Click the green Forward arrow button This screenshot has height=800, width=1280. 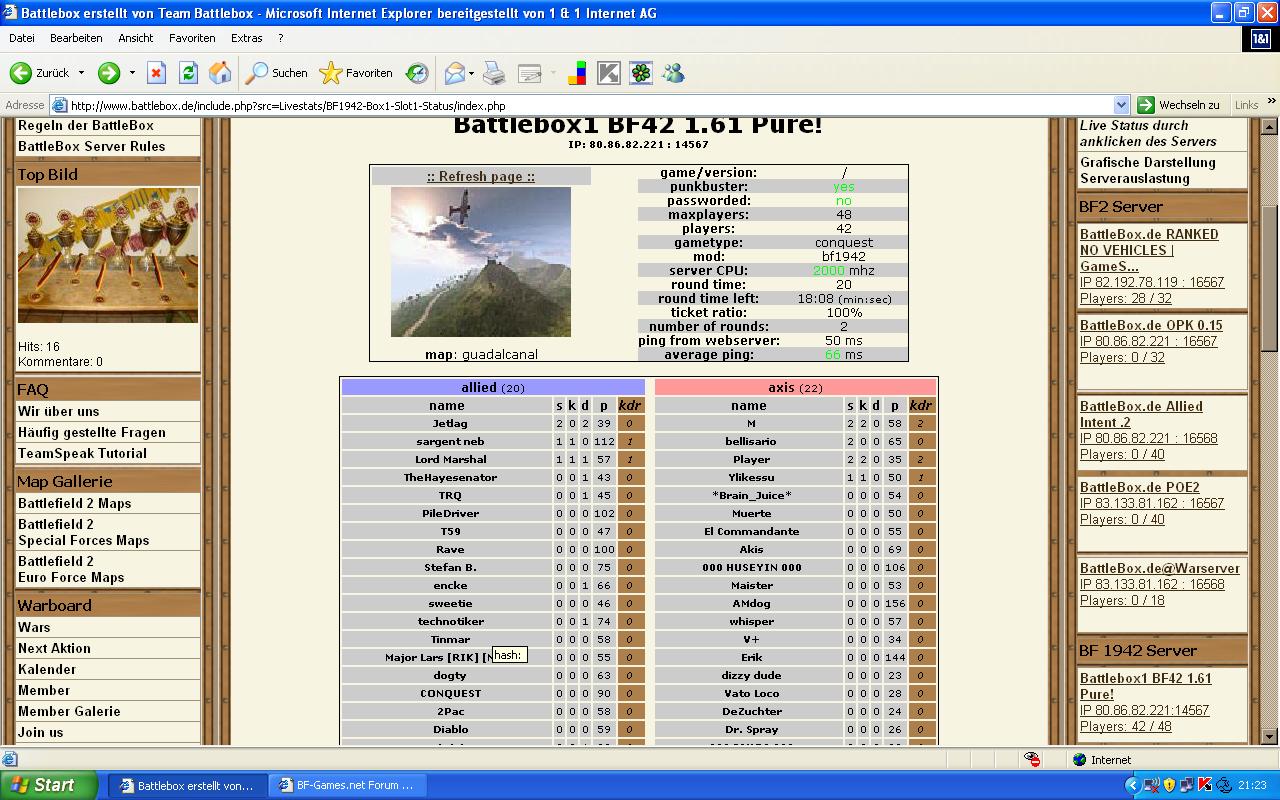(x=108, y=73)
